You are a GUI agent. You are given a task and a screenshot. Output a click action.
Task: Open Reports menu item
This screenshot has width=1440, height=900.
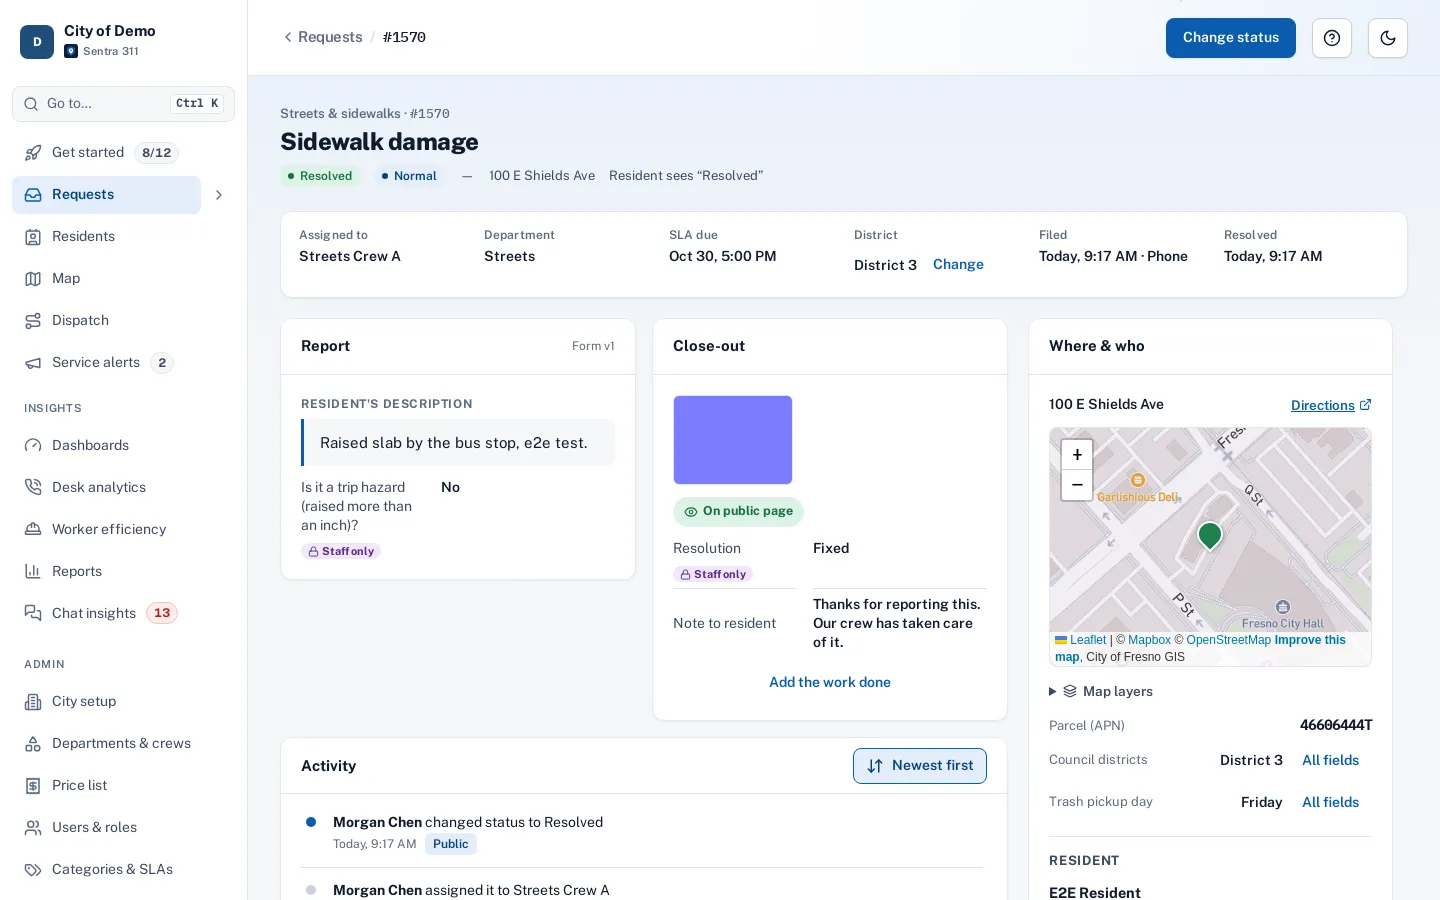(x=123, y=572)
